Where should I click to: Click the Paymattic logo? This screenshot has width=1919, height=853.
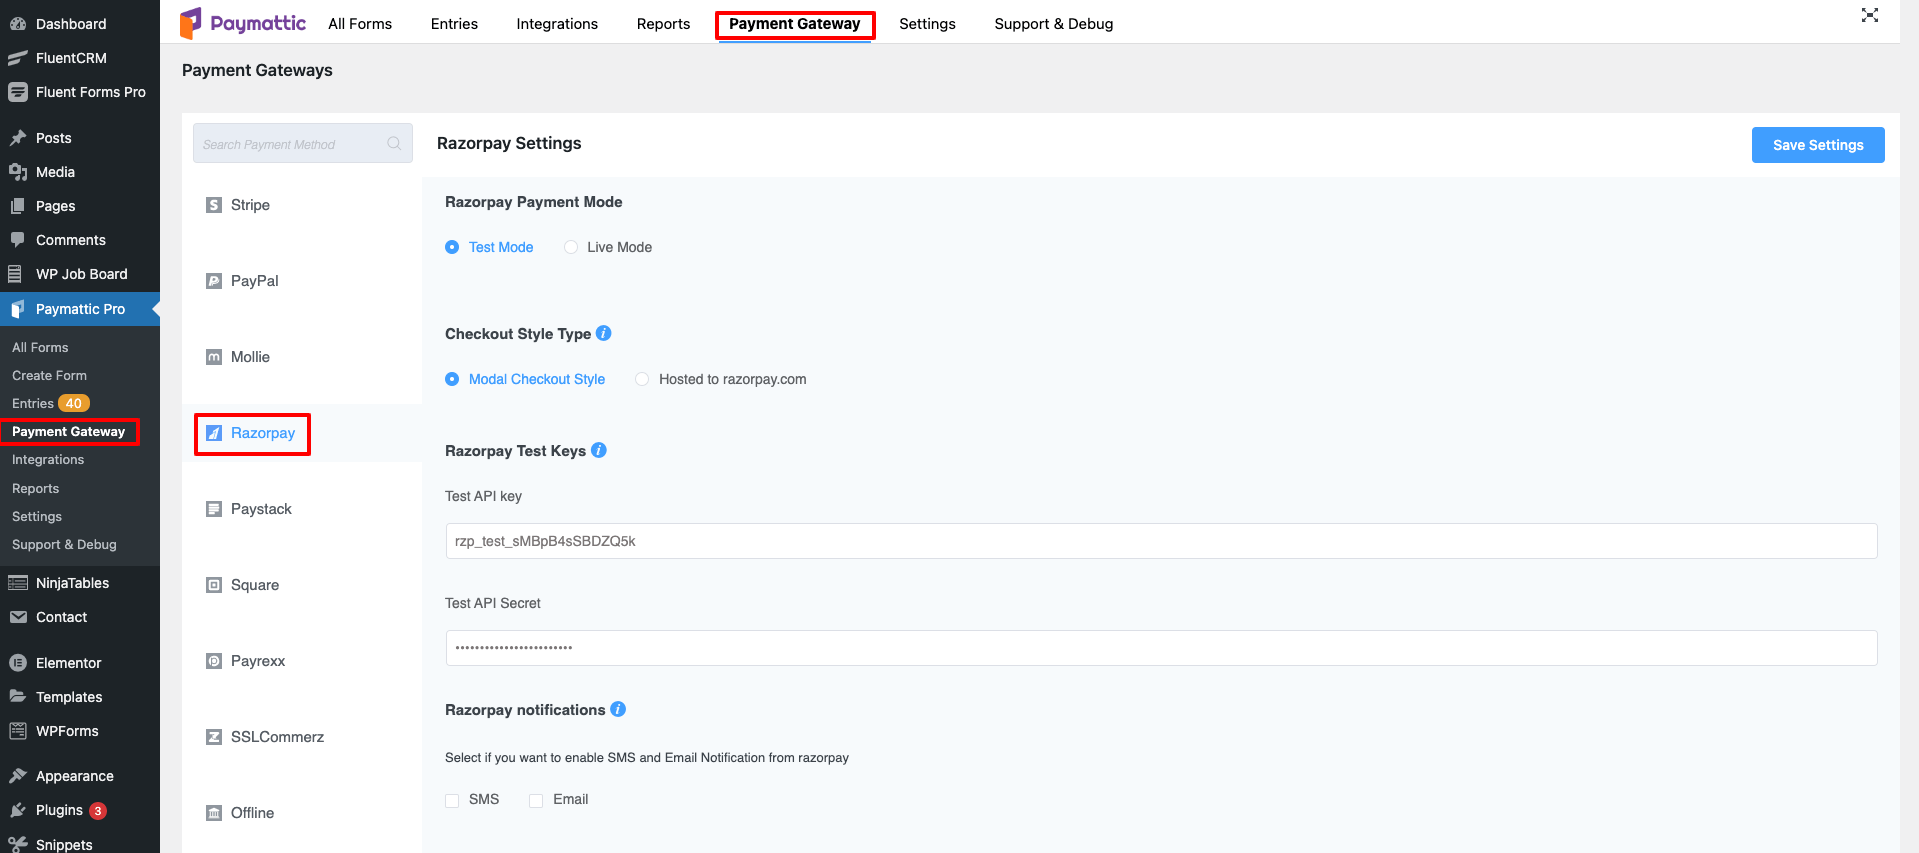tap(243, 23)
